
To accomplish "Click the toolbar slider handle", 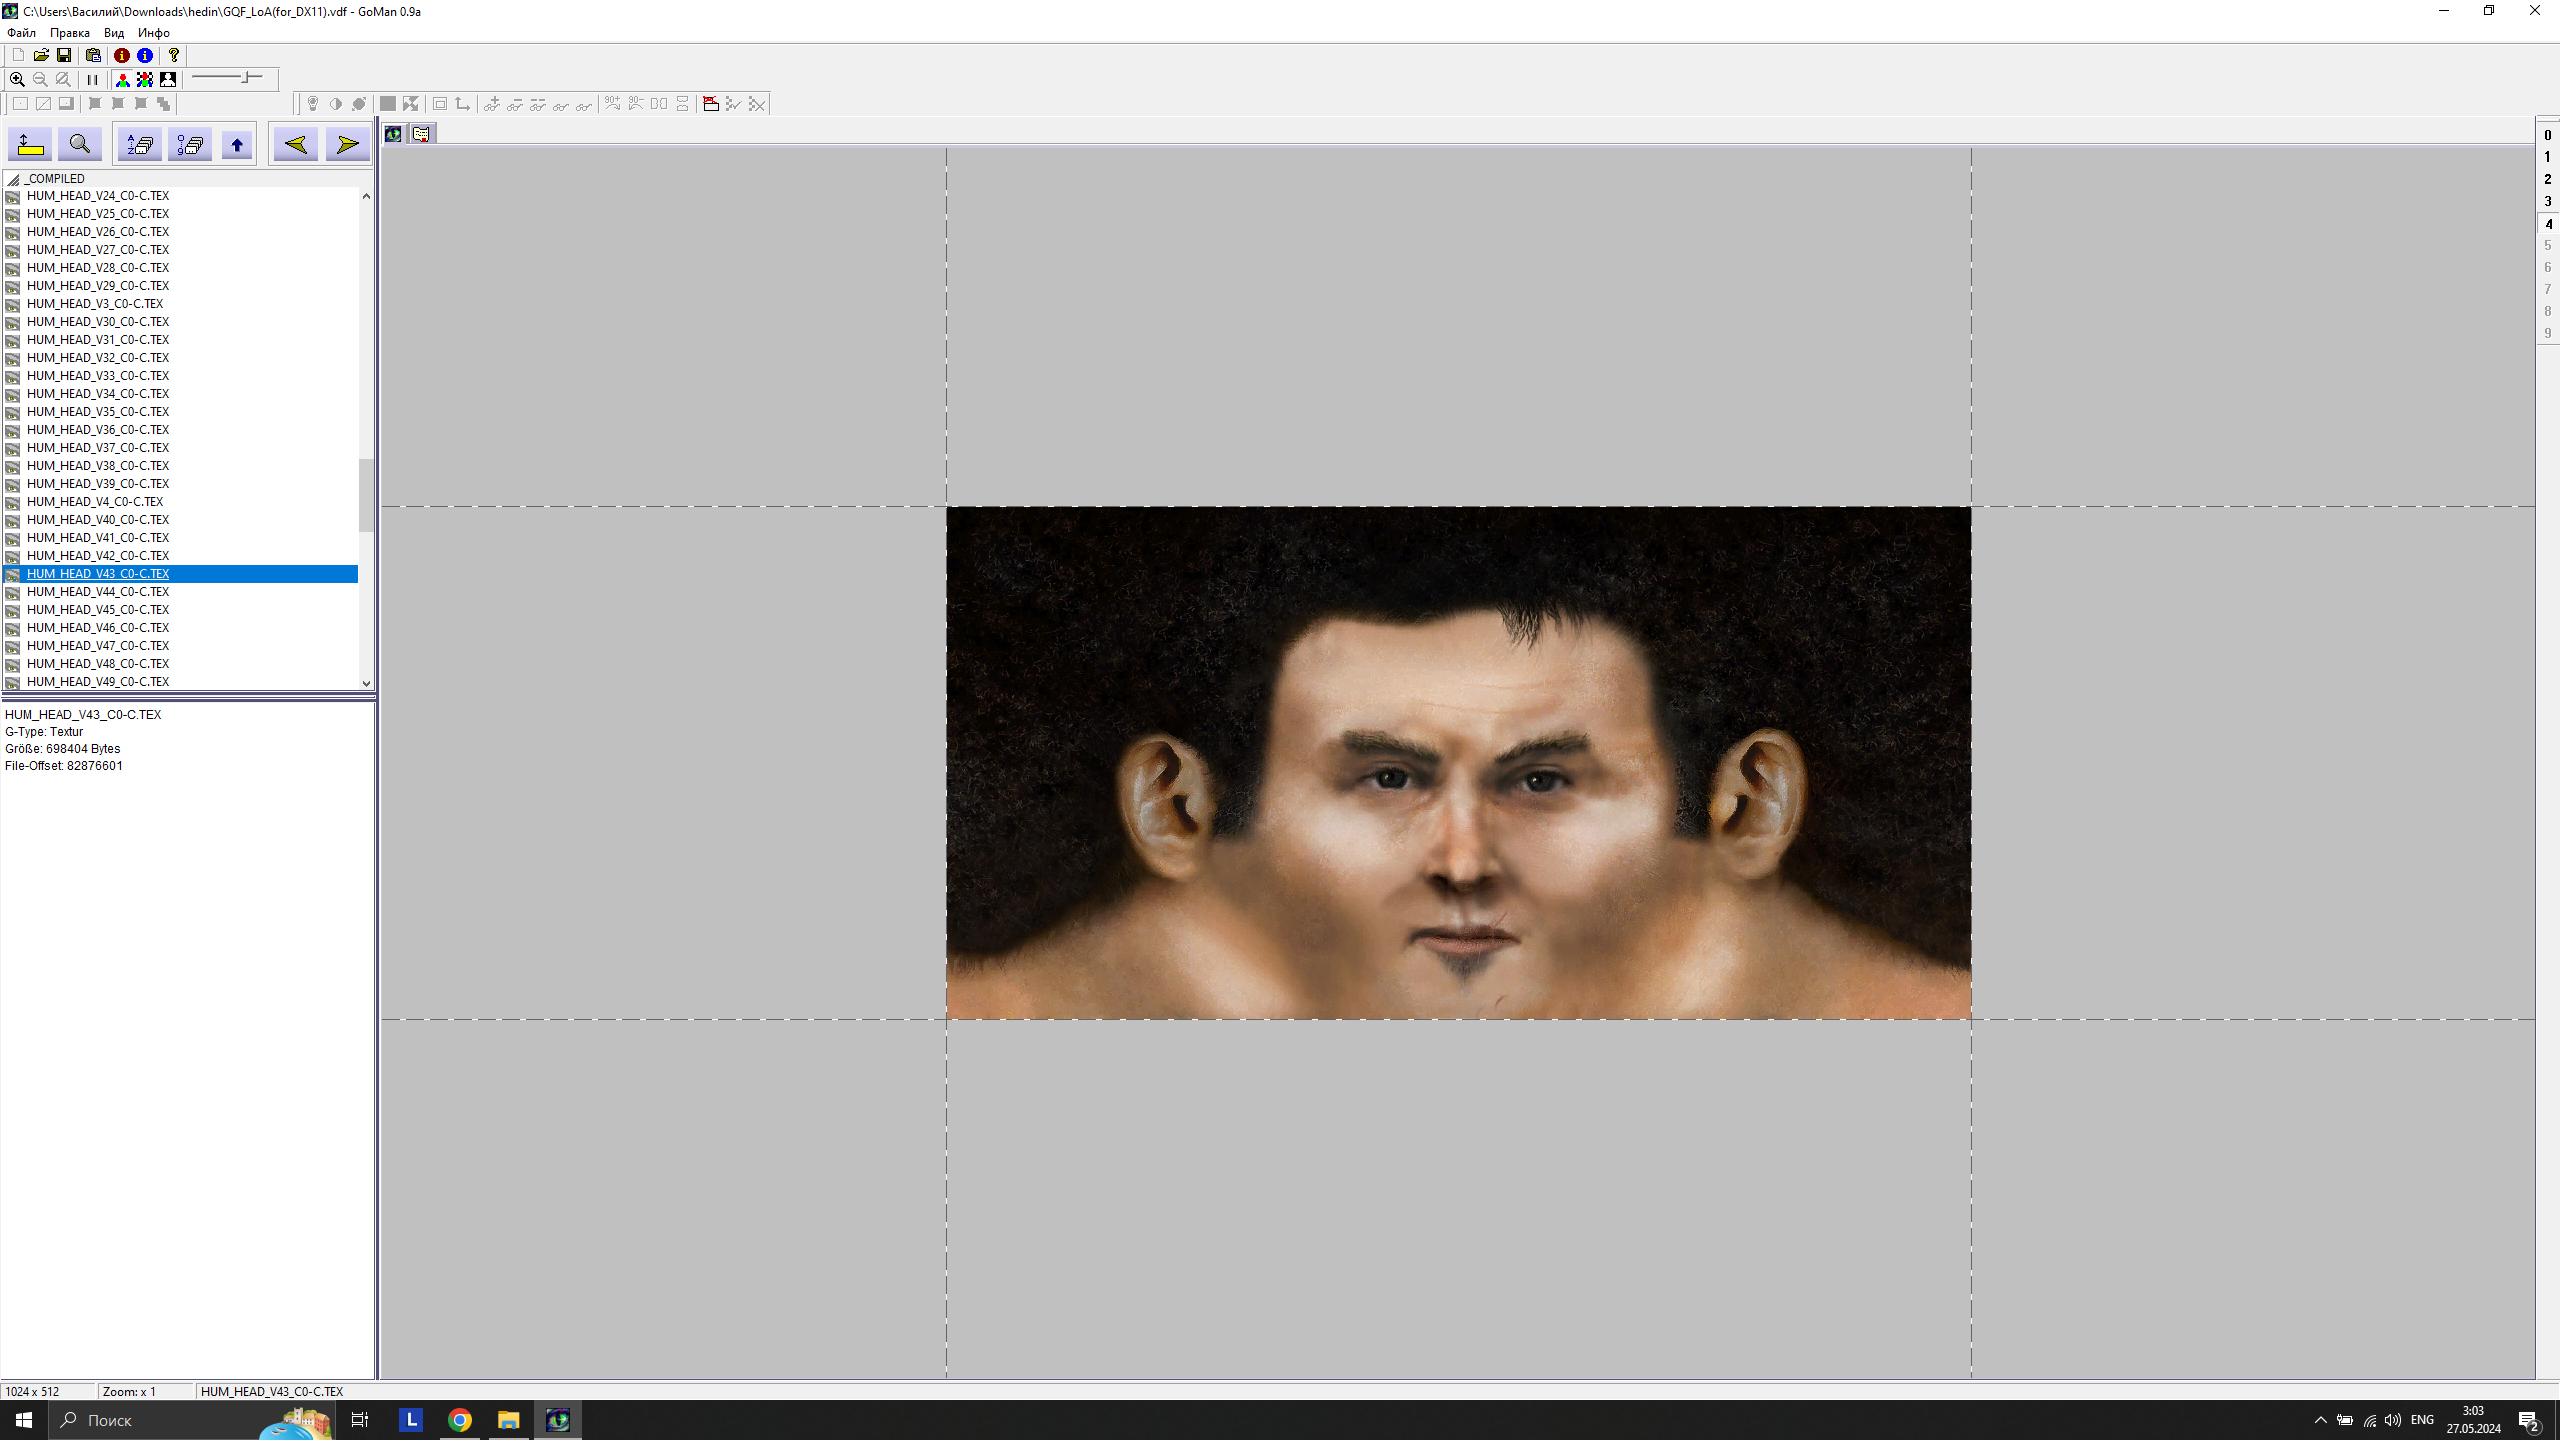I will (246, 77).
